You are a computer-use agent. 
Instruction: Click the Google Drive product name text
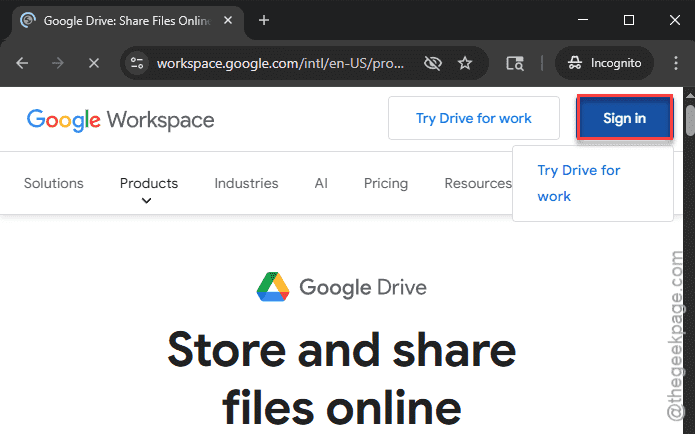pyautogui.click(x=363, y=287)
